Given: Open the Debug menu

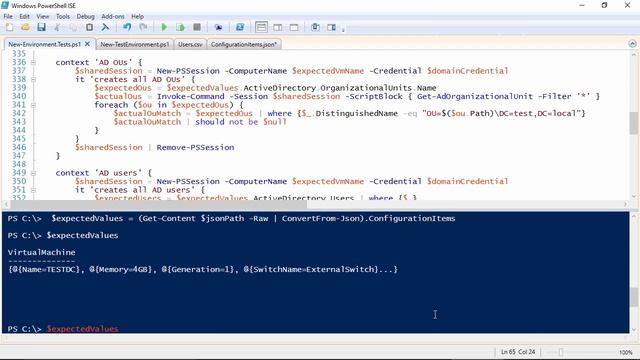Looking at the screenshot, I should click(x=85, y=16).
